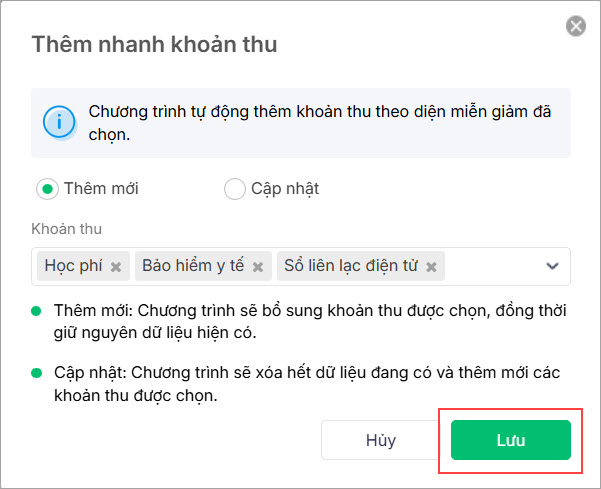Viewport: 601px width, 489px height.
Task: Expand the Khoản thu dropdown arrow
Action: (x=551, y=266)
